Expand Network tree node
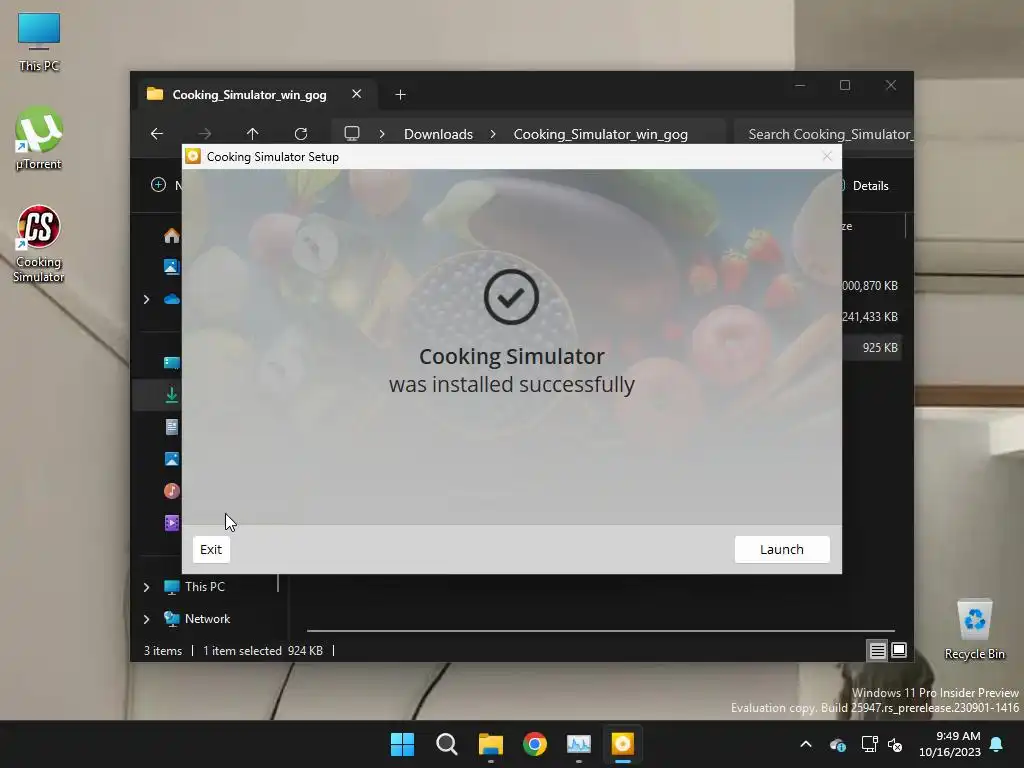Viewport: 1024px width, 768px height. [x=146, y=618]
